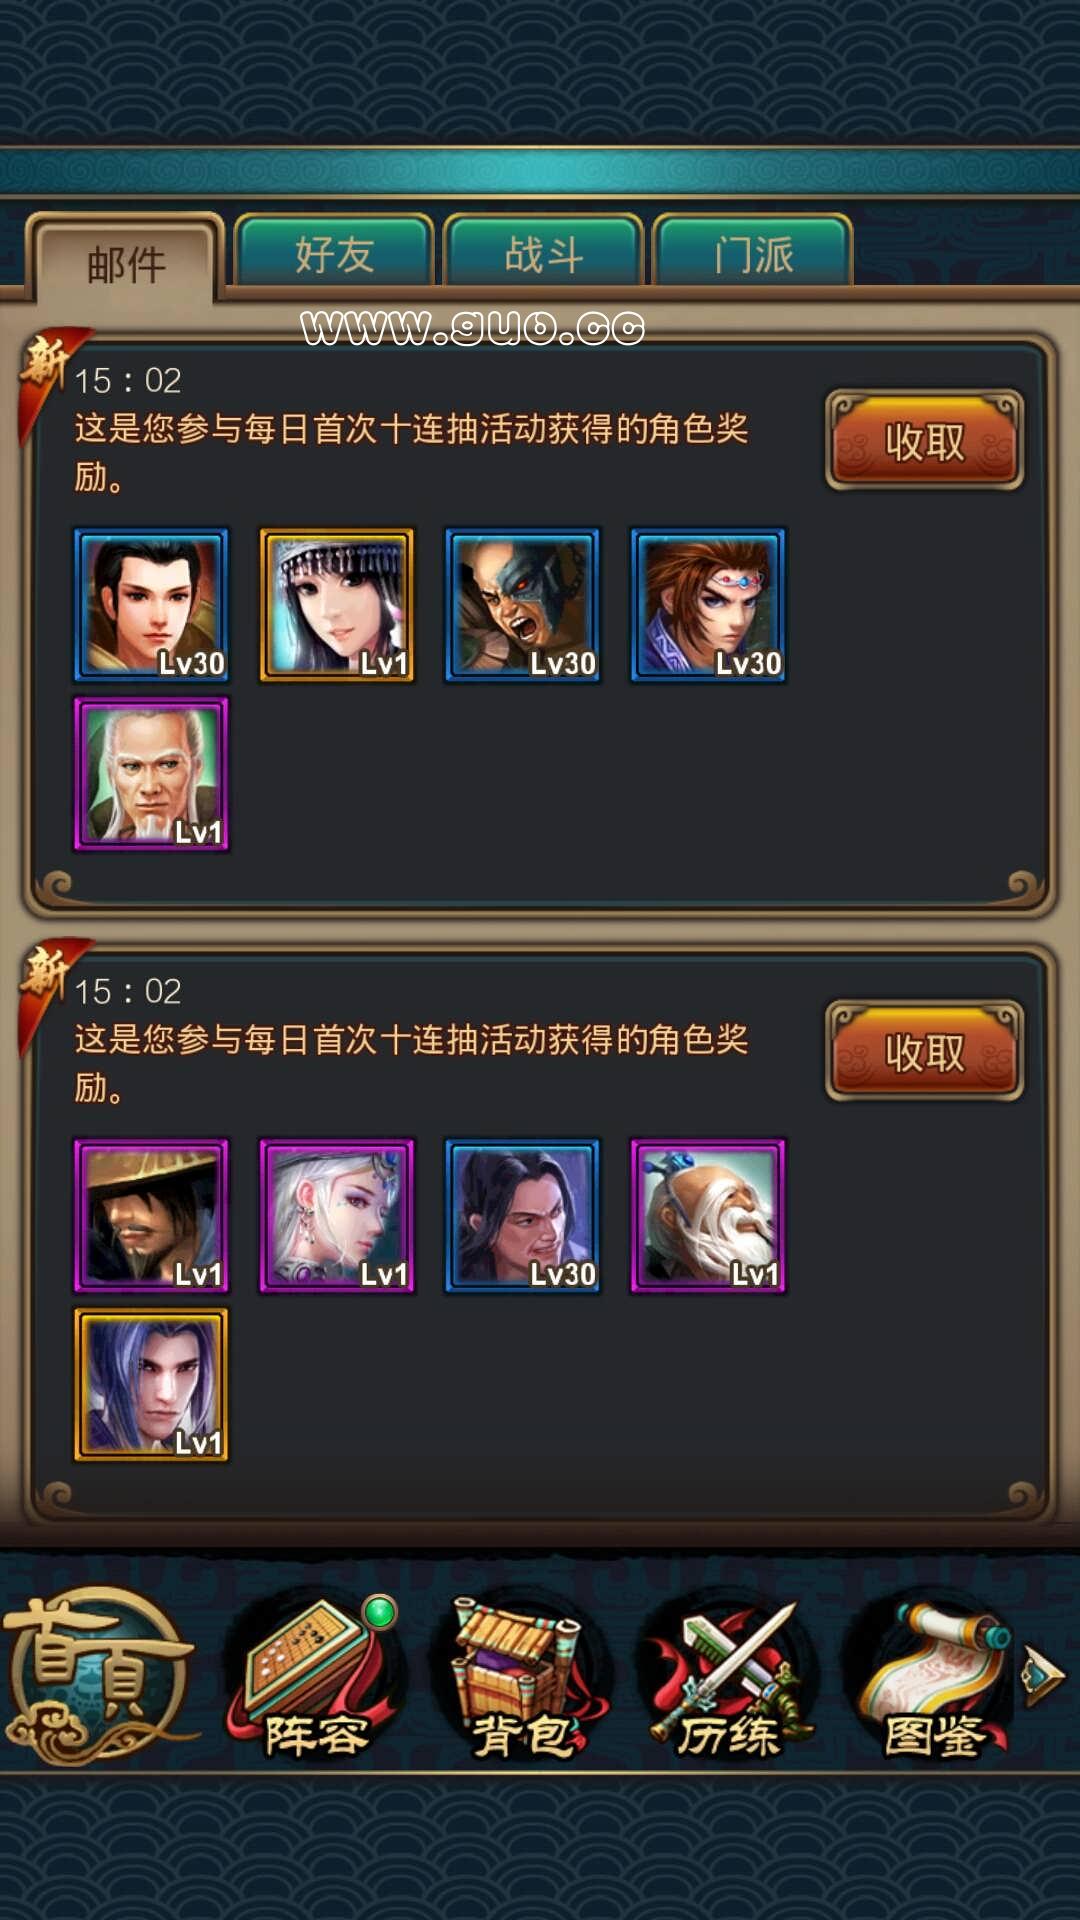Open the 背包 backpack icon
The height and width of the screenshot is (1920, 1080).
(x=520, y=1678)
